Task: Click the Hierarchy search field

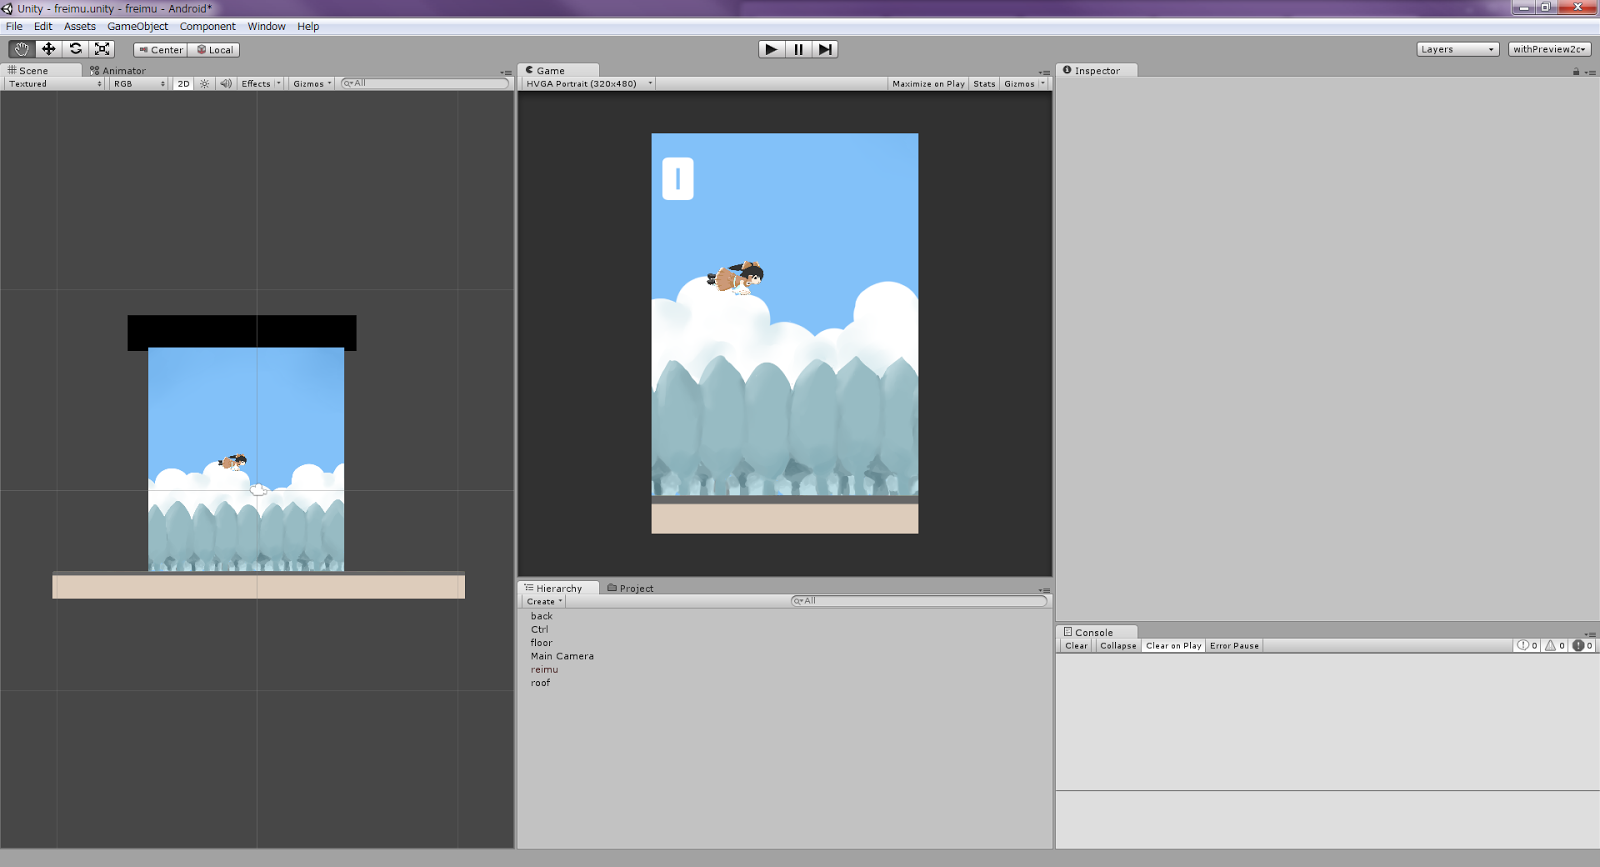Action: (918, 601)
